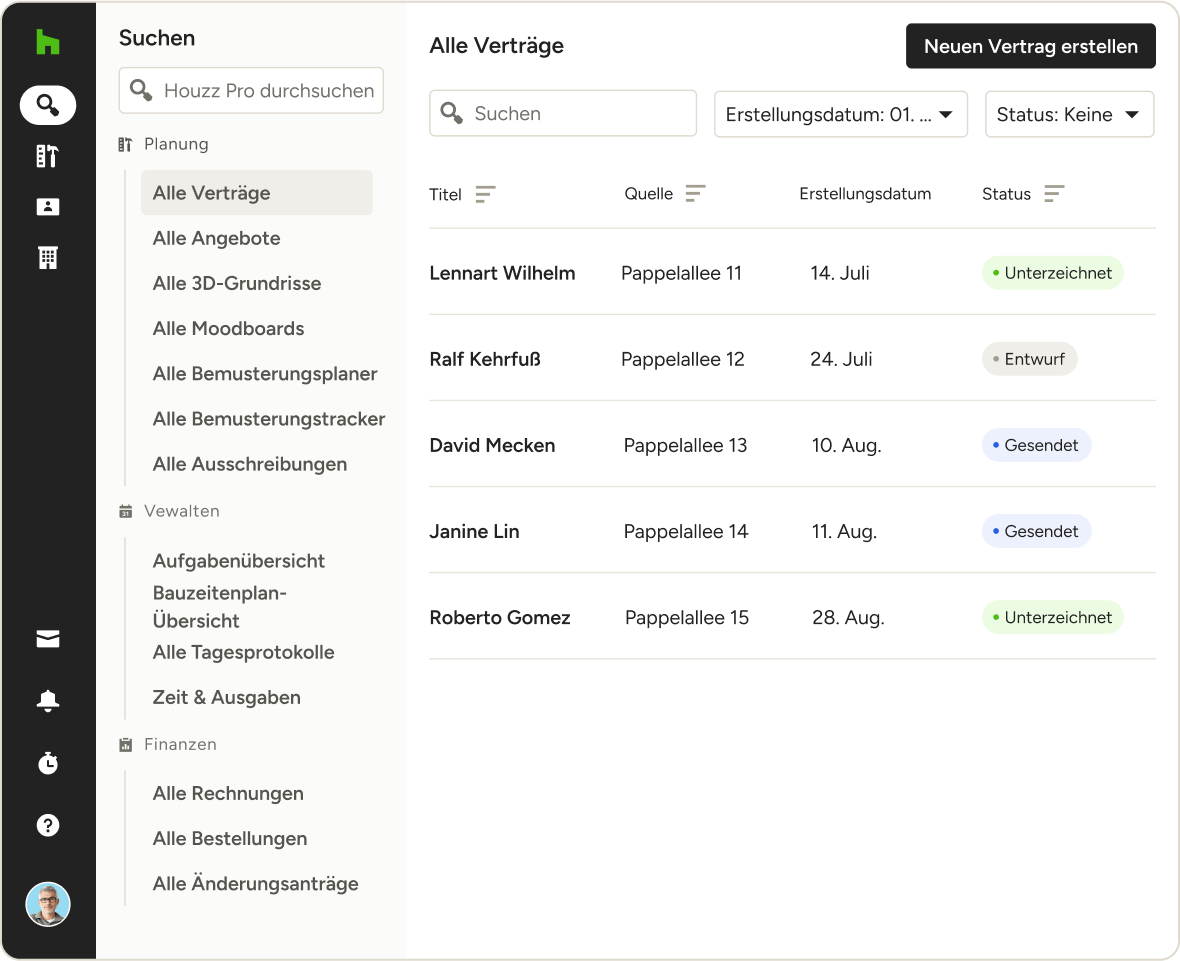Open the notifications bell icon
The width and height of the screenshot is (1180, 961).
[48, 701]
